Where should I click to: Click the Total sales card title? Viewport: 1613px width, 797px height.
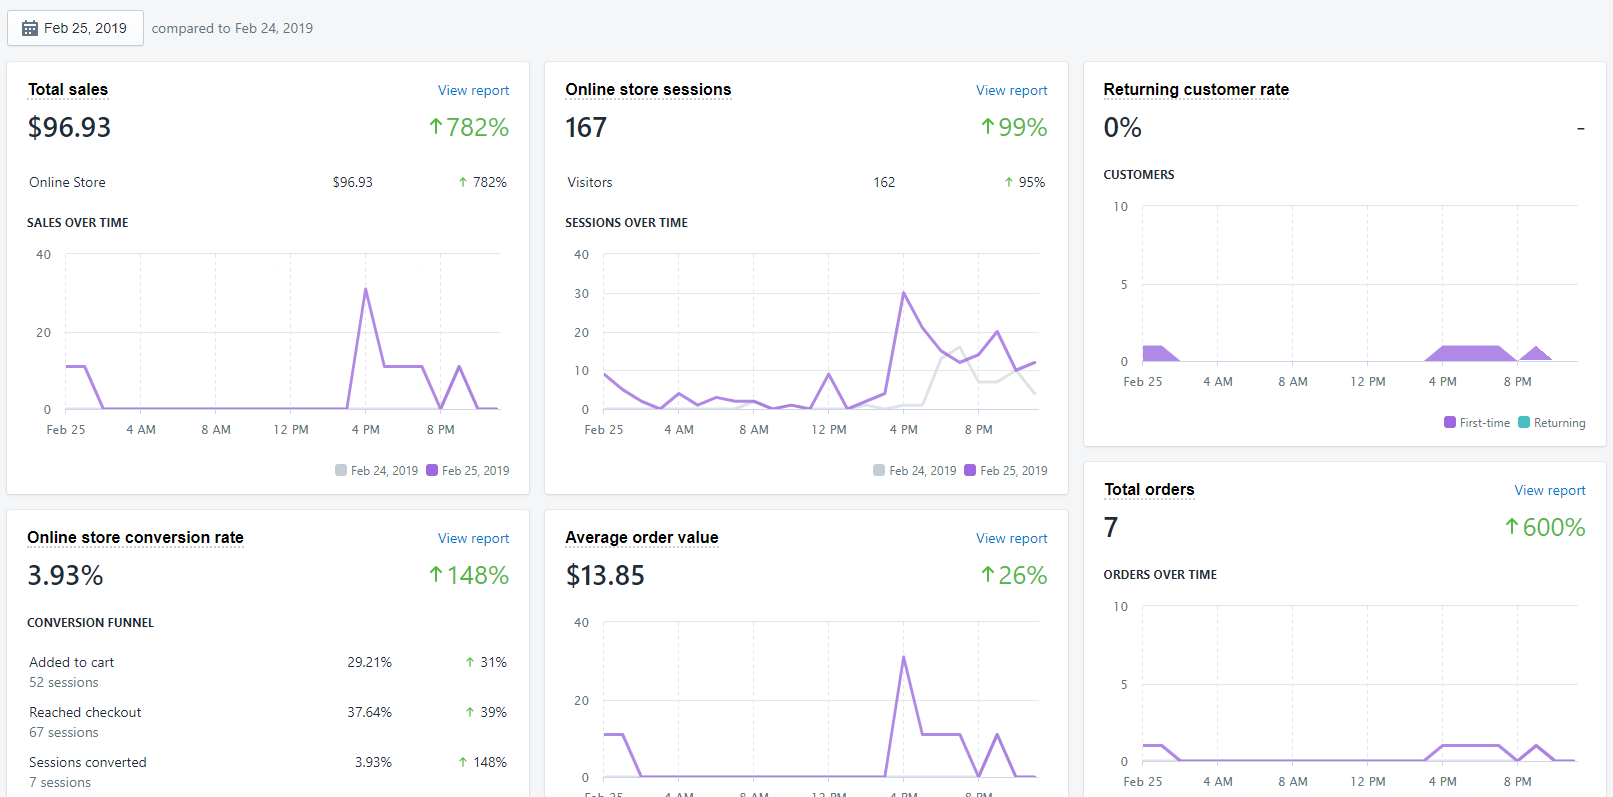68,89
